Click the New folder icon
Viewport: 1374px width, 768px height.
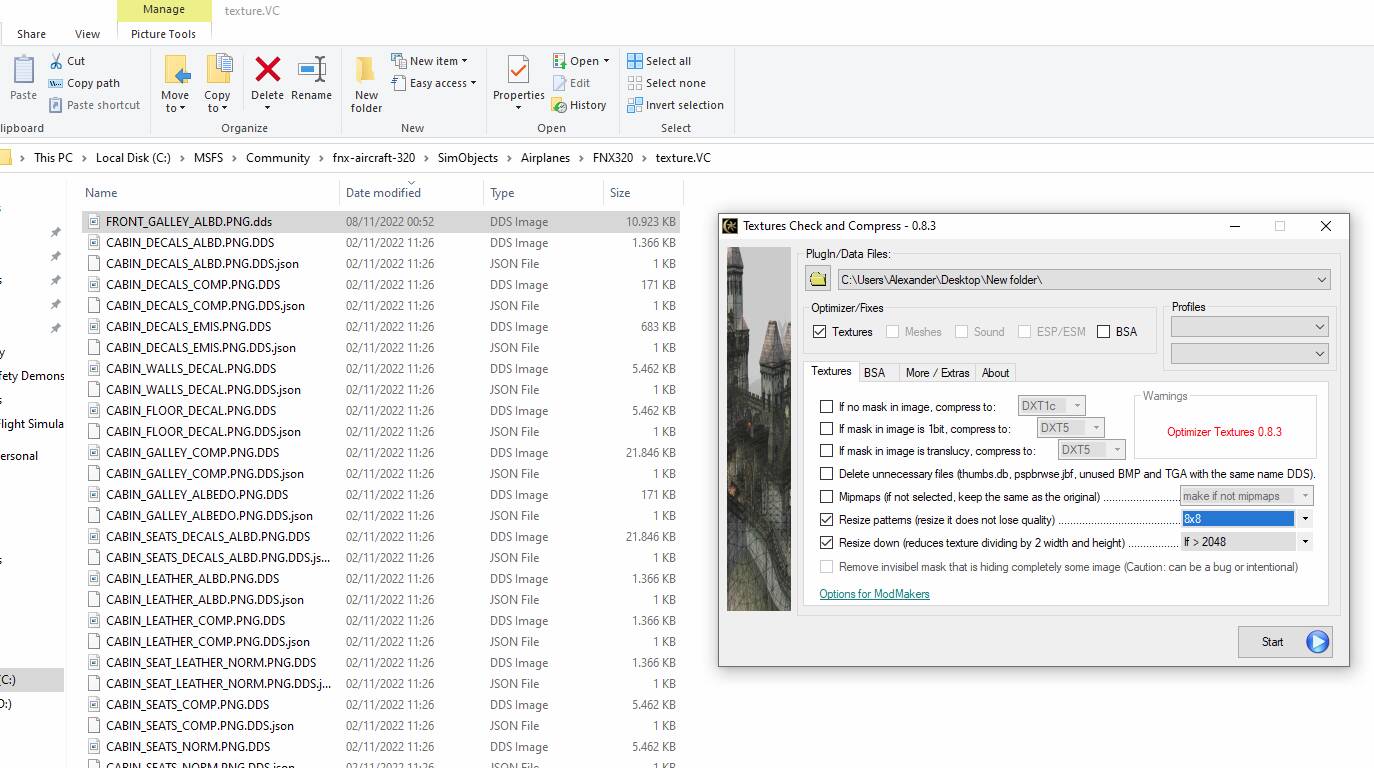(x=366, y=70)
